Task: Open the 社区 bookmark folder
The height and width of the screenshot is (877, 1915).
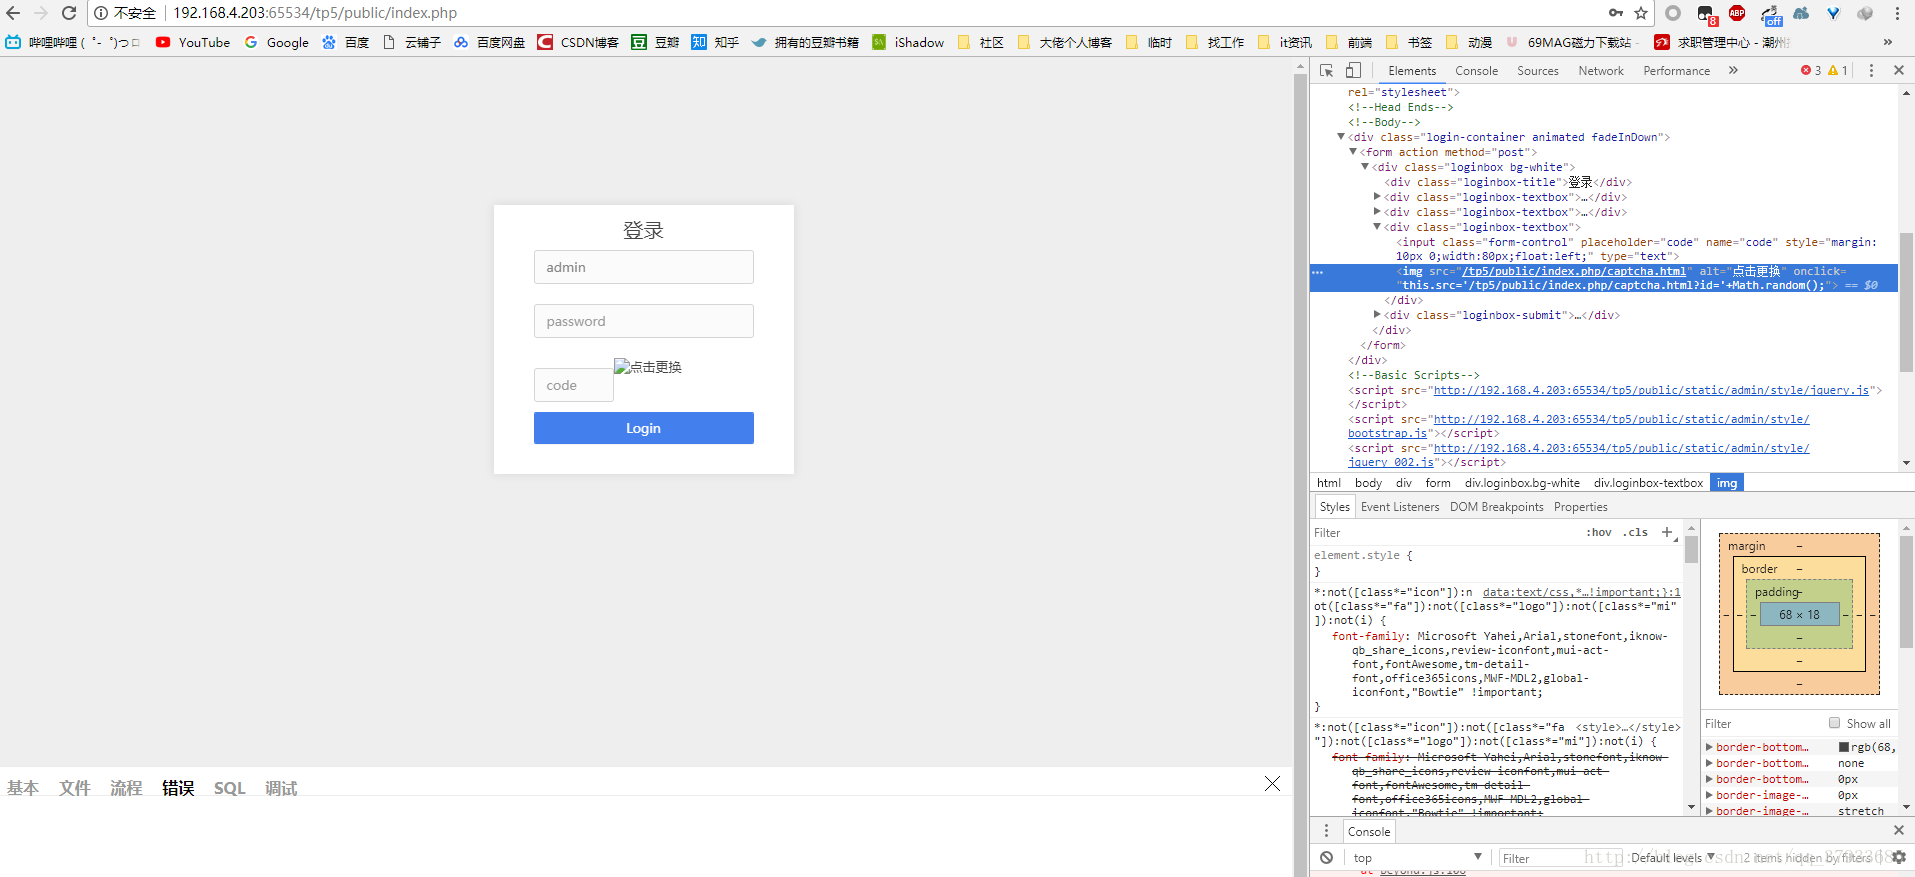Action: point(981,42)
